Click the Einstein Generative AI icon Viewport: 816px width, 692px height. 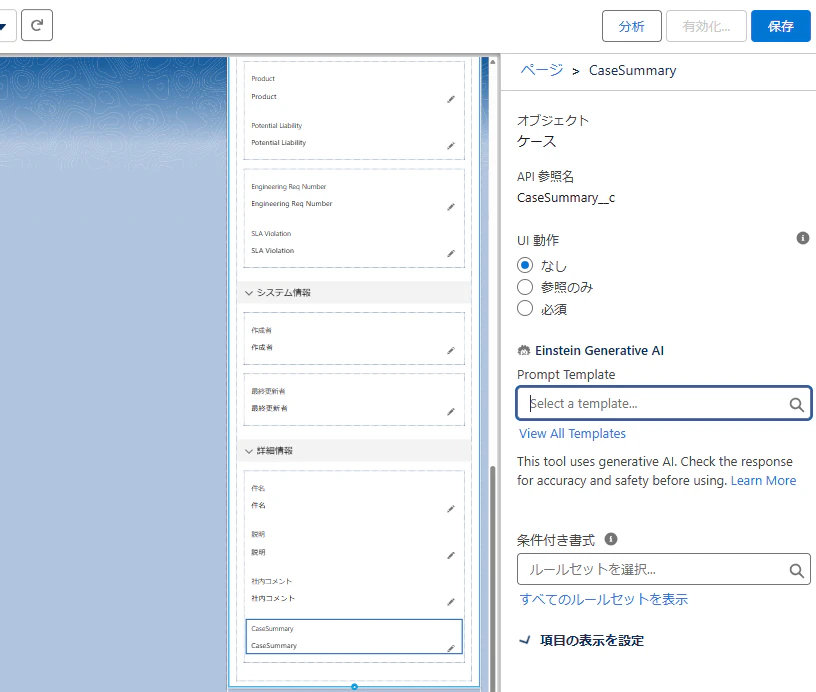524,351
